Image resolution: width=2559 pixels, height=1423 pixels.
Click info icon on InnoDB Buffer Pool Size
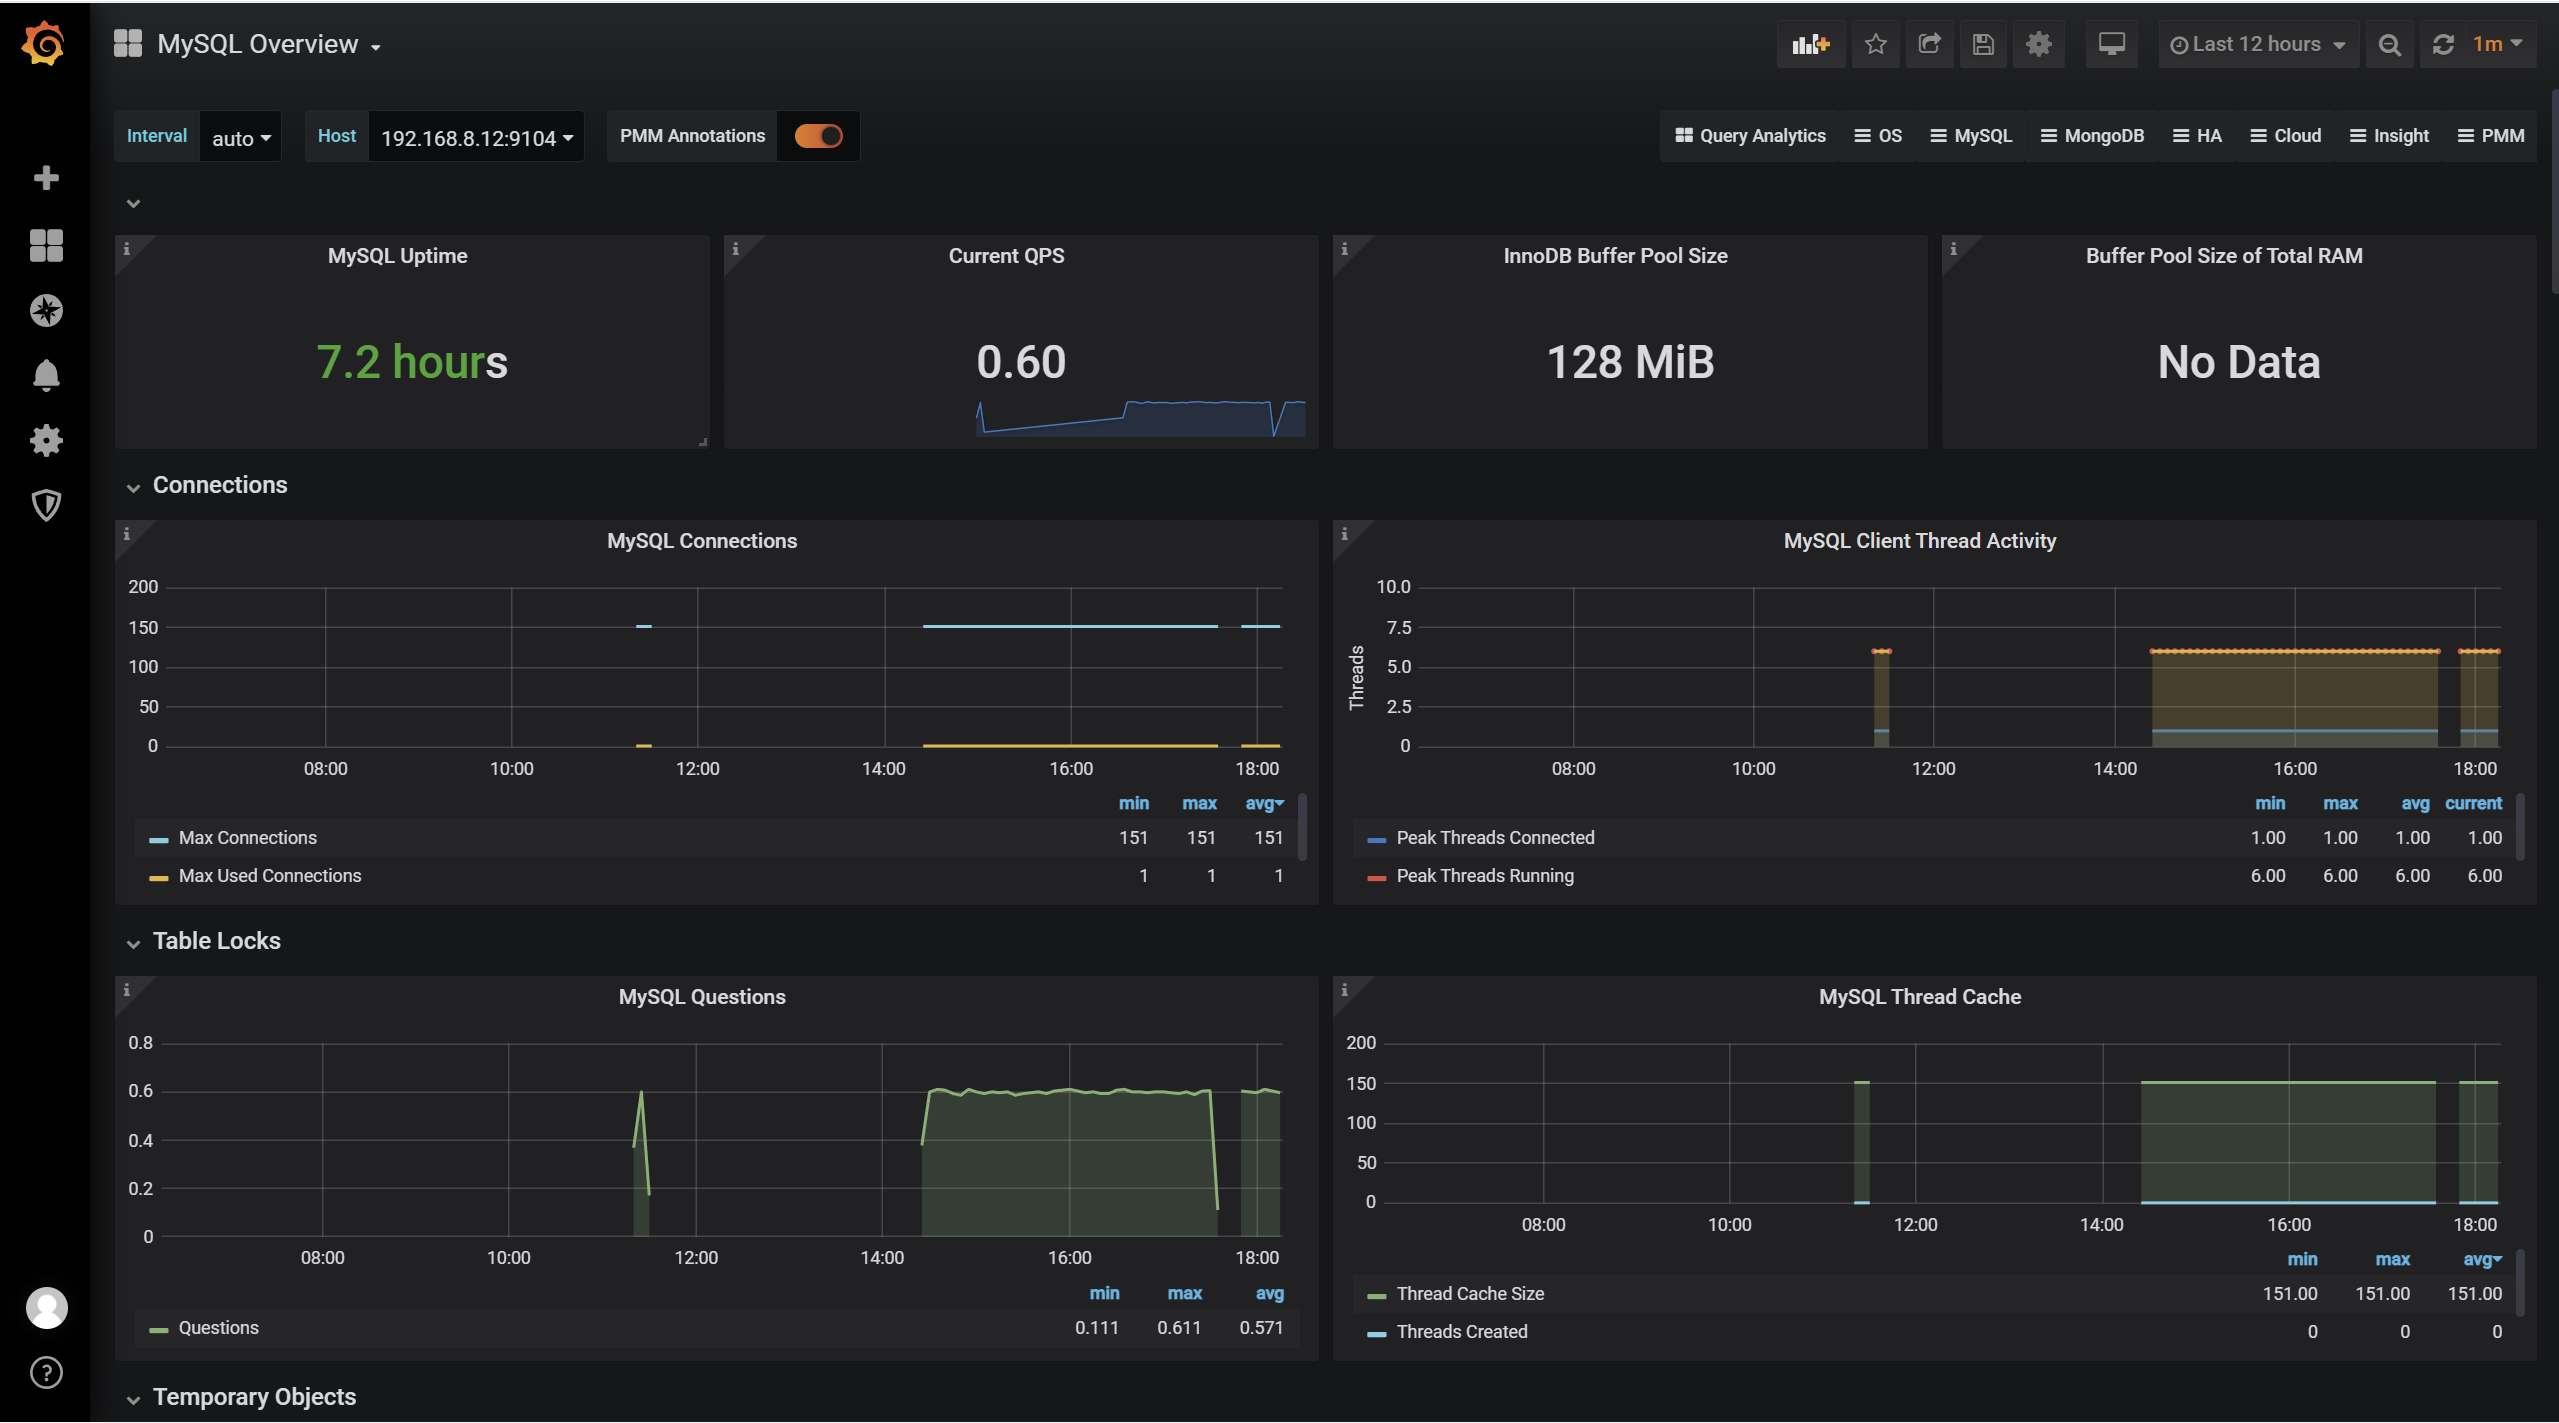pos(1345,249)
